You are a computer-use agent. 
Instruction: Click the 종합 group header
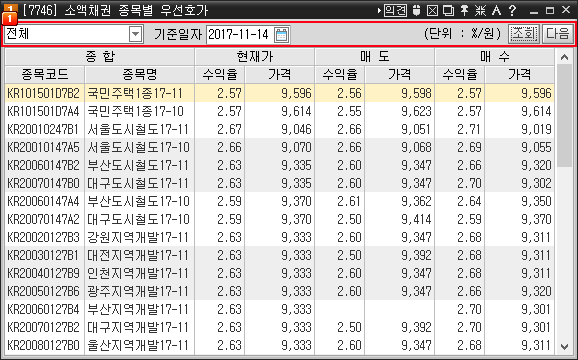pos(100,57)
